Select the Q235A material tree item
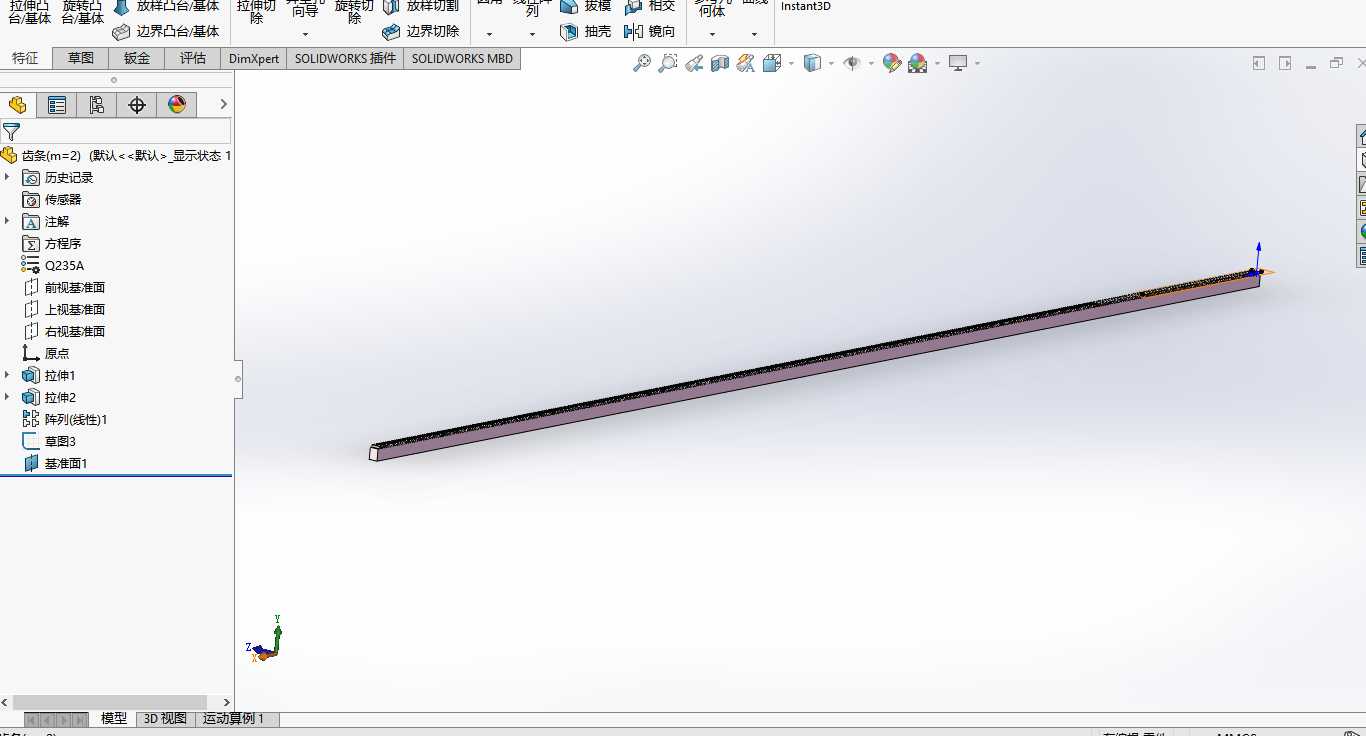 (x=53, y=265)
